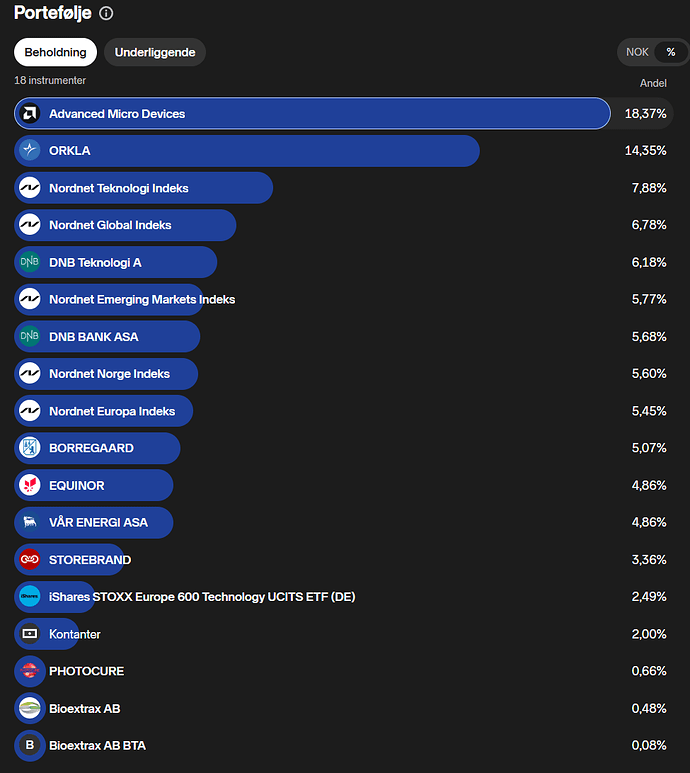Open the DNB BANK ASA holding
The width and height of the screenshot is (690, 773).
(x=94, y=337)
